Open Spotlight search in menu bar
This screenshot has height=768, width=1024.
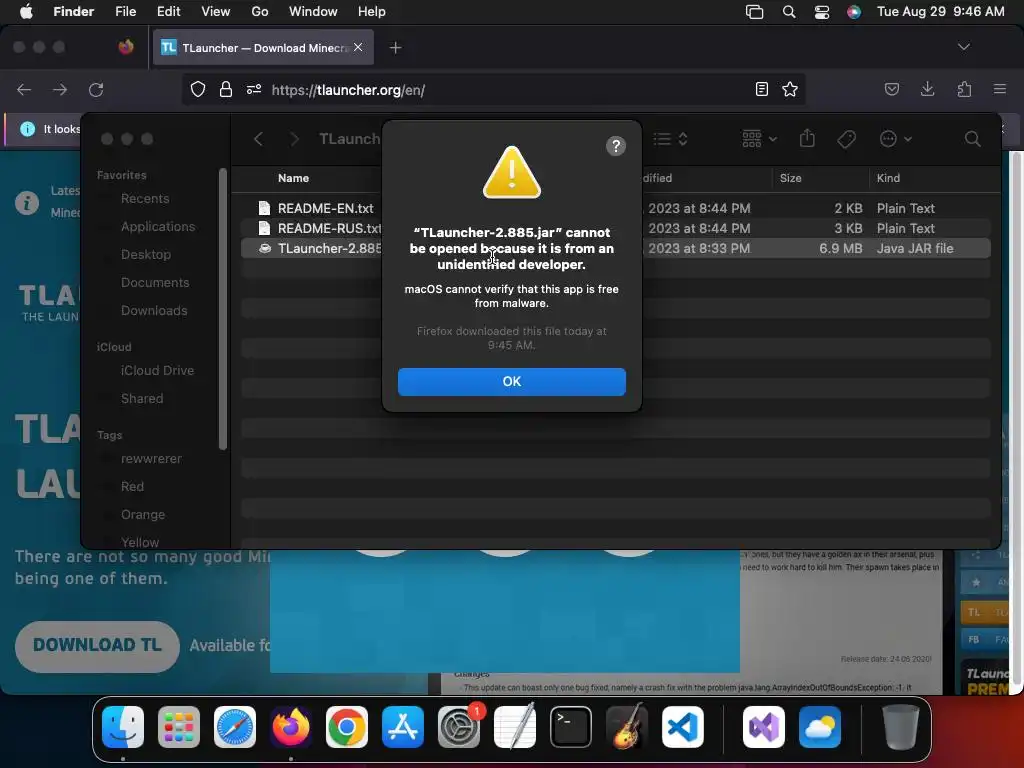pos(789,12)
